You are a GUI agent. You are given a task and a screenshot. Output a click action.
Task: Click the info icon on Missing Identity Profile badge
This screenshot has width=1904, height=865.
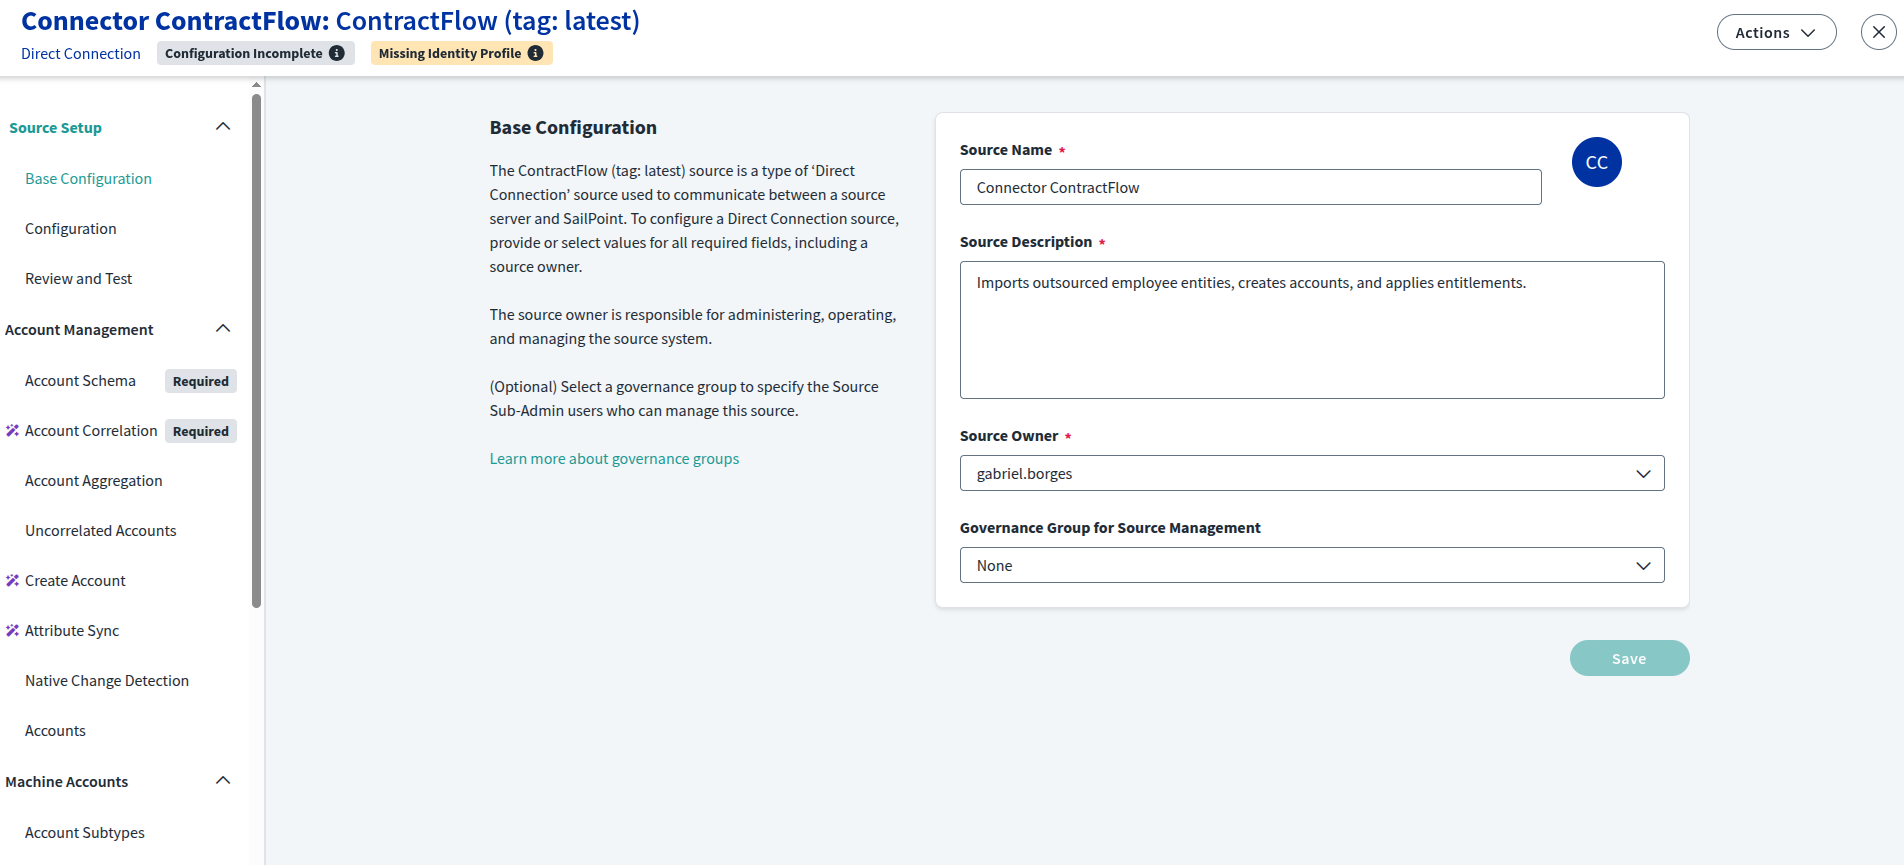tap(536, 53)
